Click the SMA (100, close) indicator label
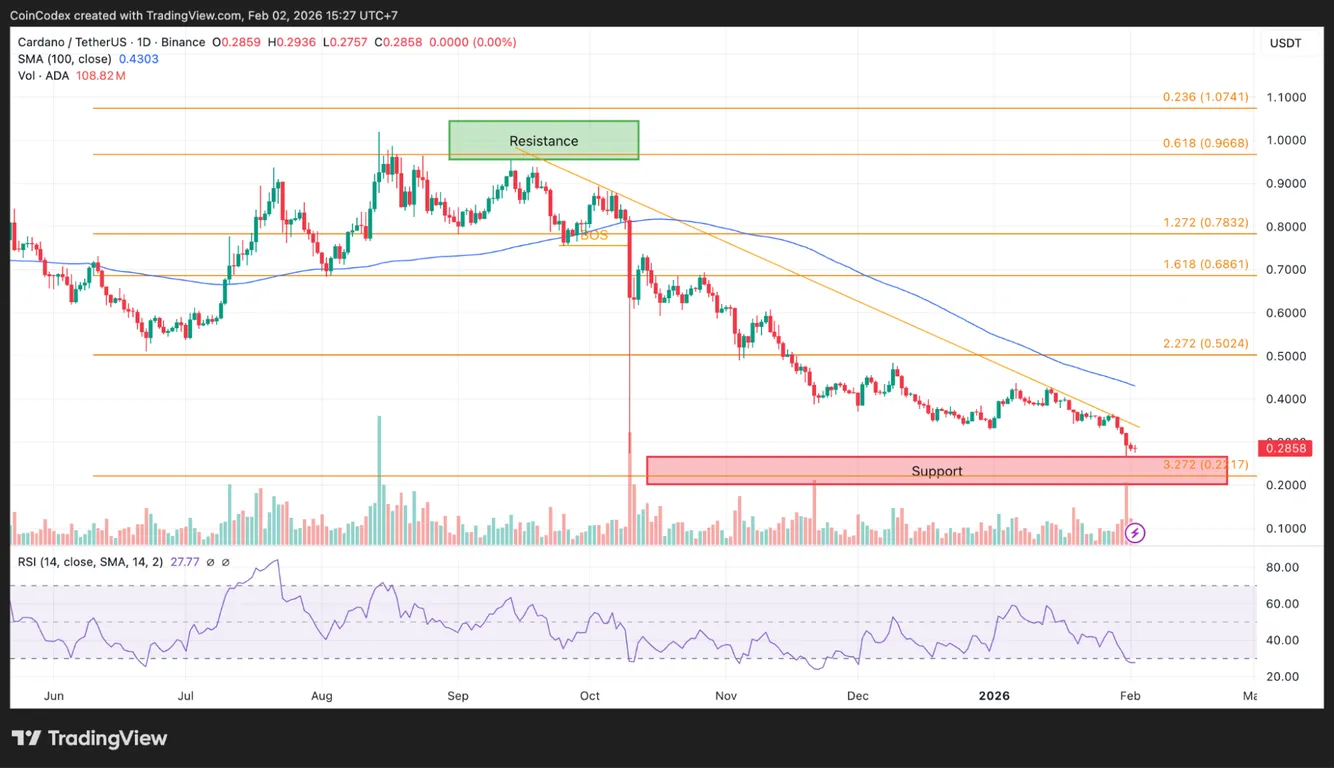1334x768 pixels. pos(64,59)
